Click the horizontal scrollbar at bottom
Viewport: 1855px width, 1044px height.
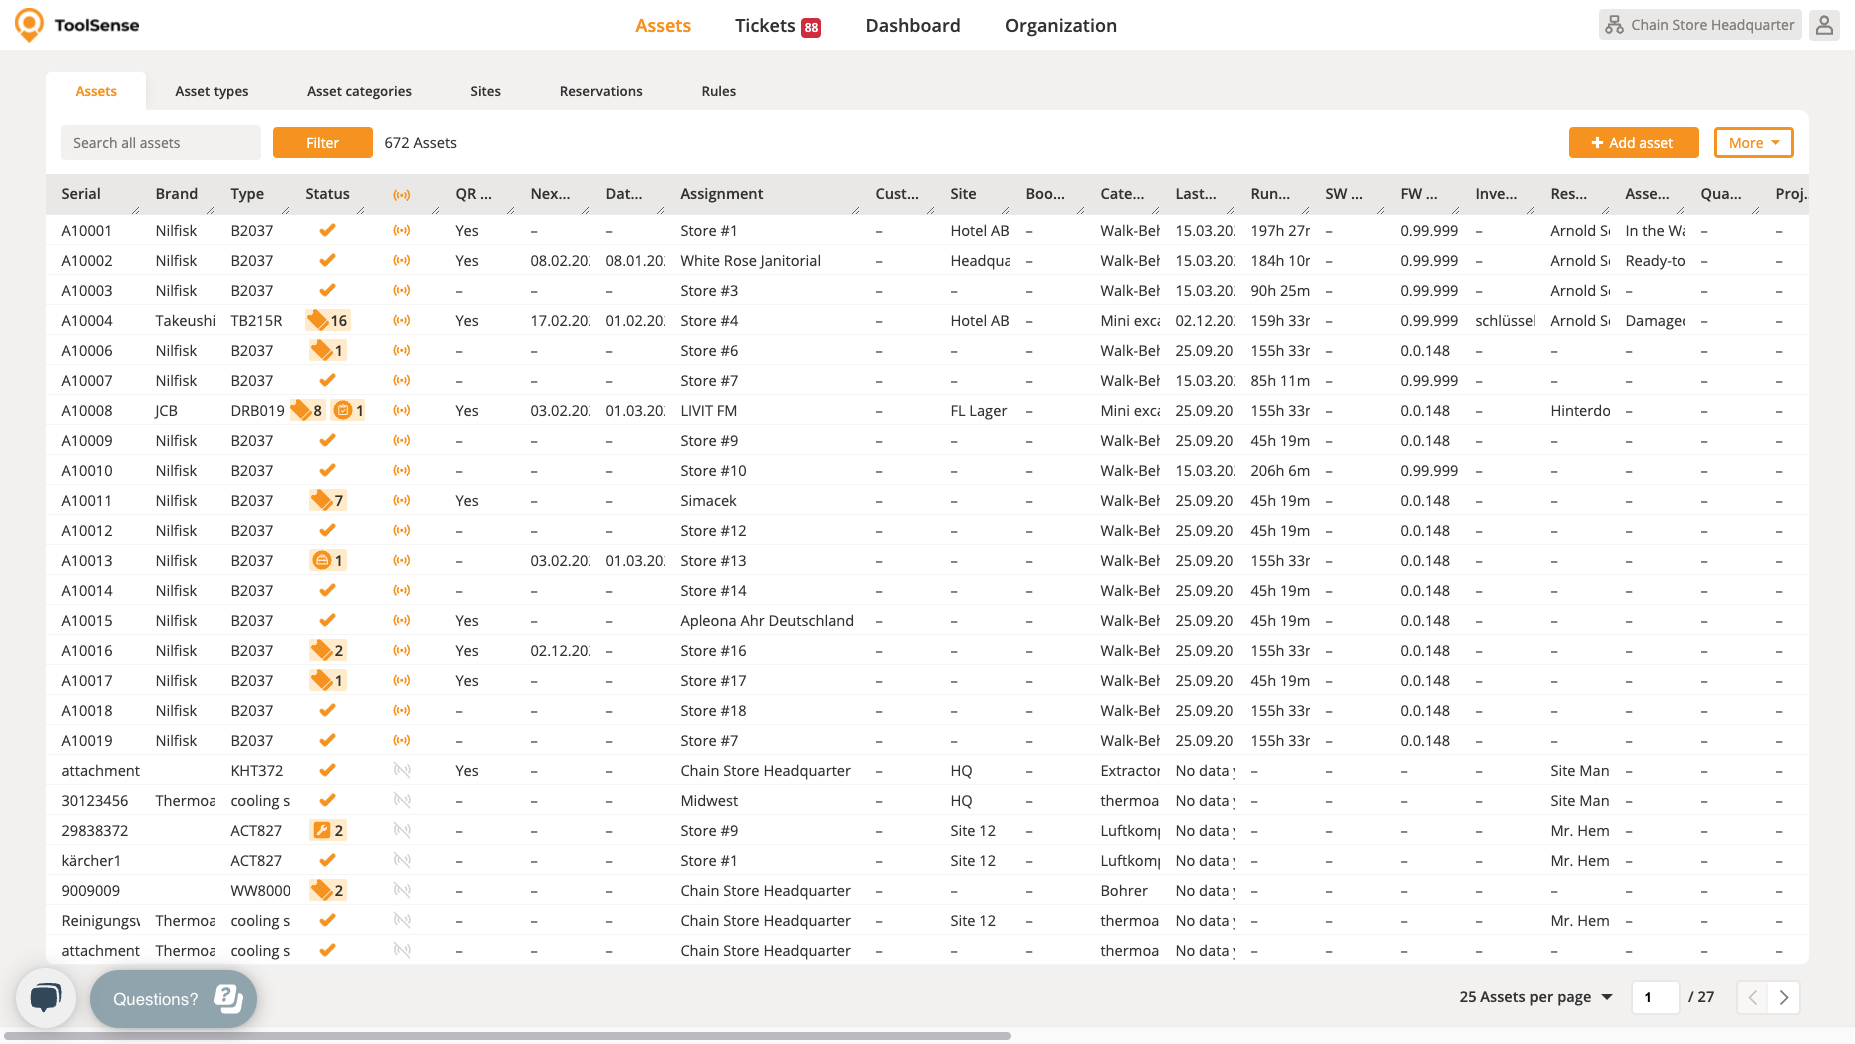507,1036
